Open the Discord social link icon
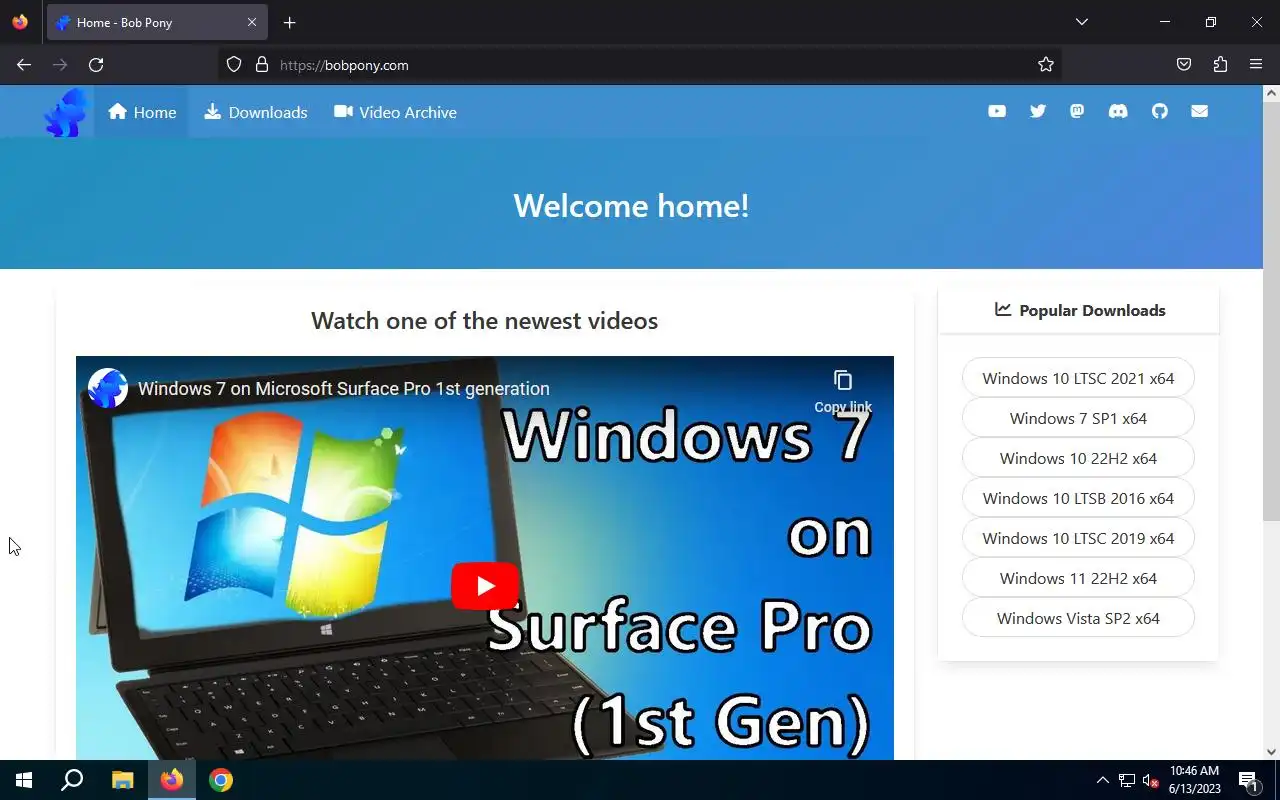The height and width of the screenshot is (800, 1280). [x=1118, y=111]
